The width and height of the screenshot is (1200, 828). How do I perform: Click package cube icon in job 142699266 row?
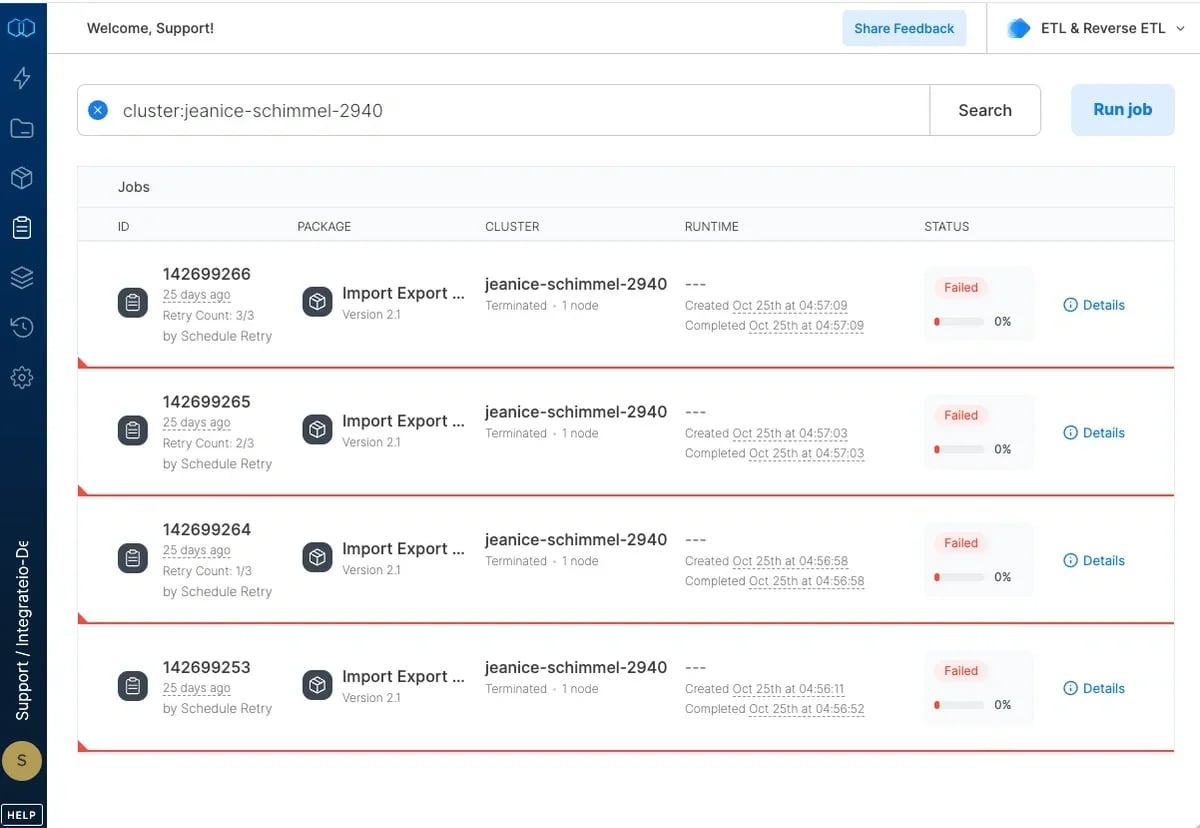[317, 302]
